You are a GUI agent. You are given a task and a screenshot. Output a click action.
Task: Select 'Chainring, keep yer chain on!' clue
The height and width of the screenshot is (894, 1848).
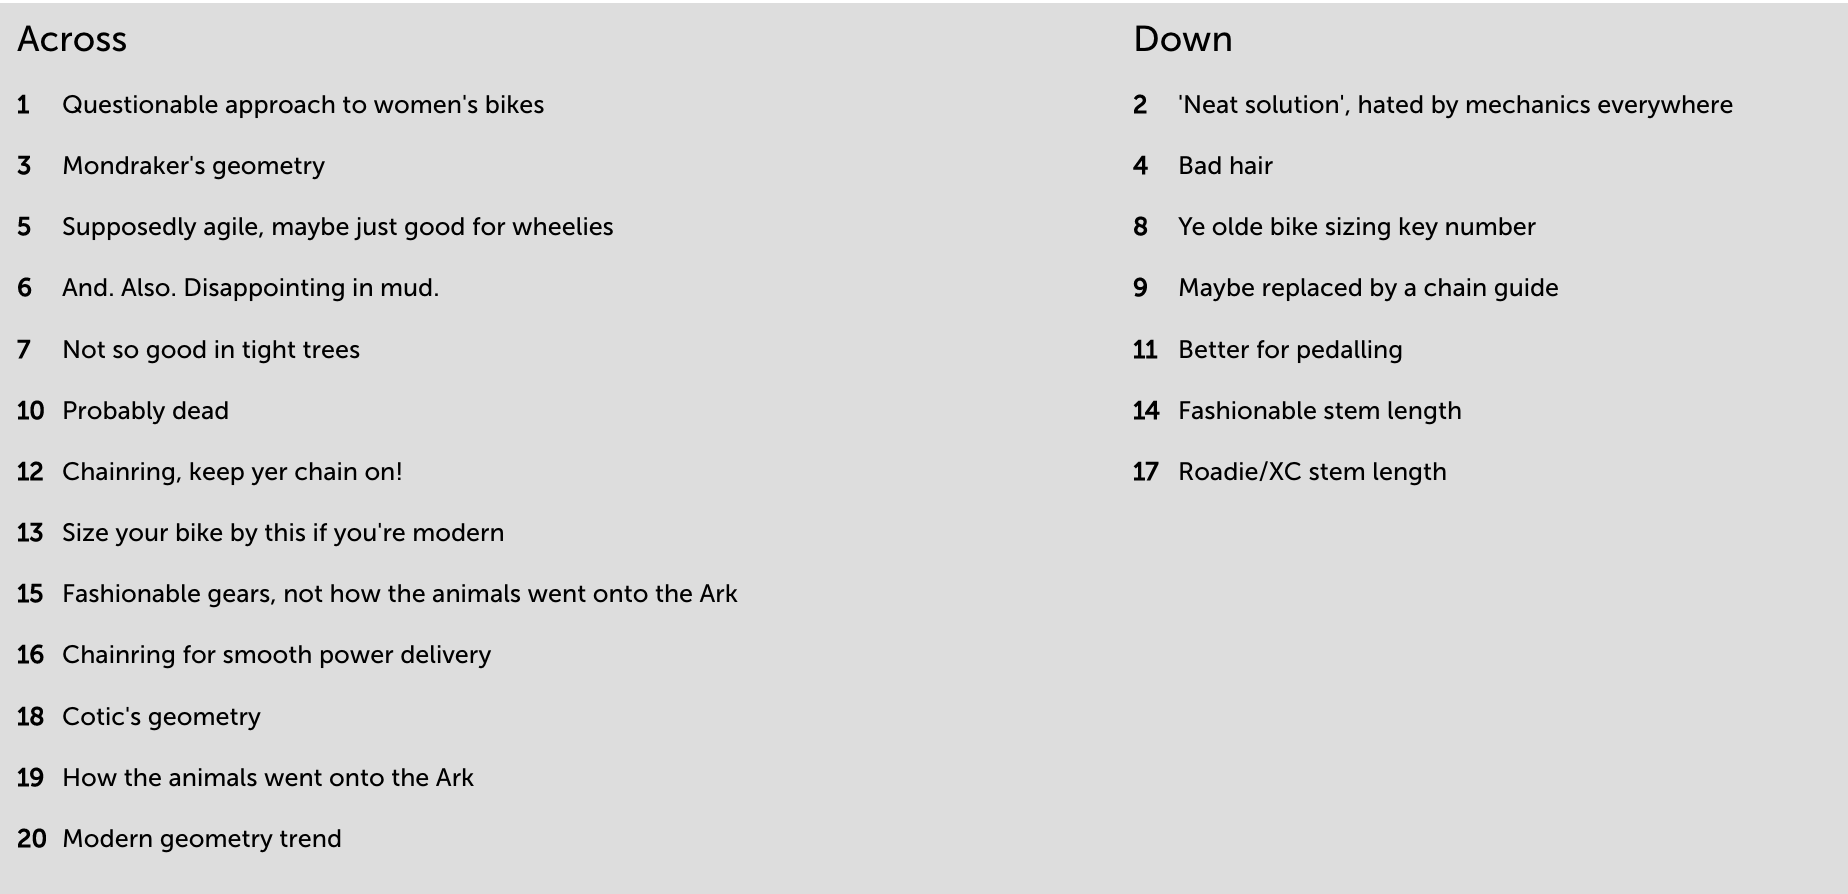[232, 472]
